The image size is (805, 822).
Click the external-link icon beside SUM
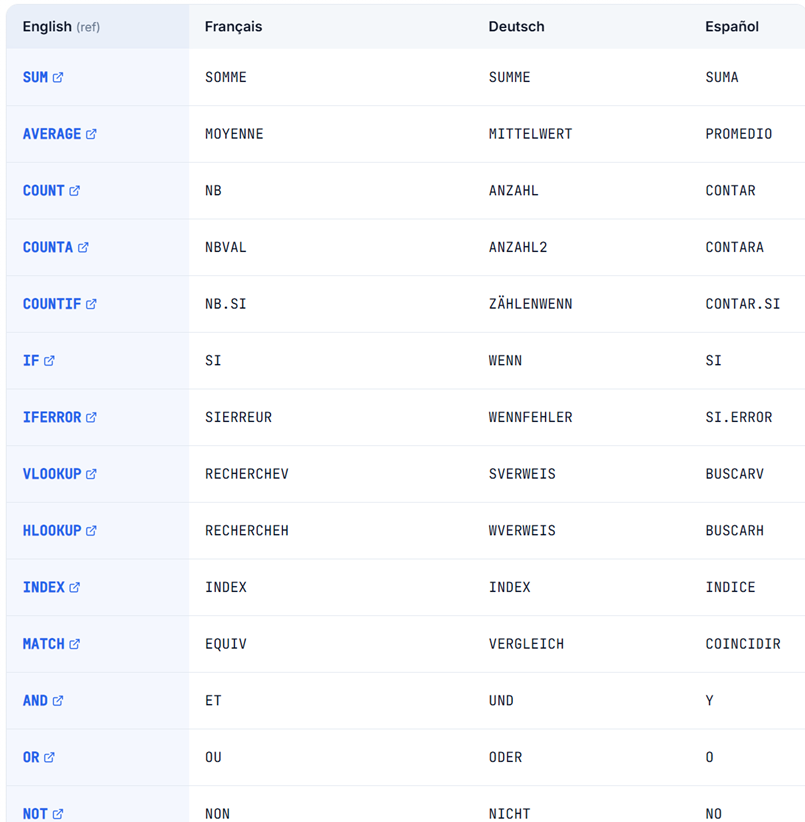58,78
